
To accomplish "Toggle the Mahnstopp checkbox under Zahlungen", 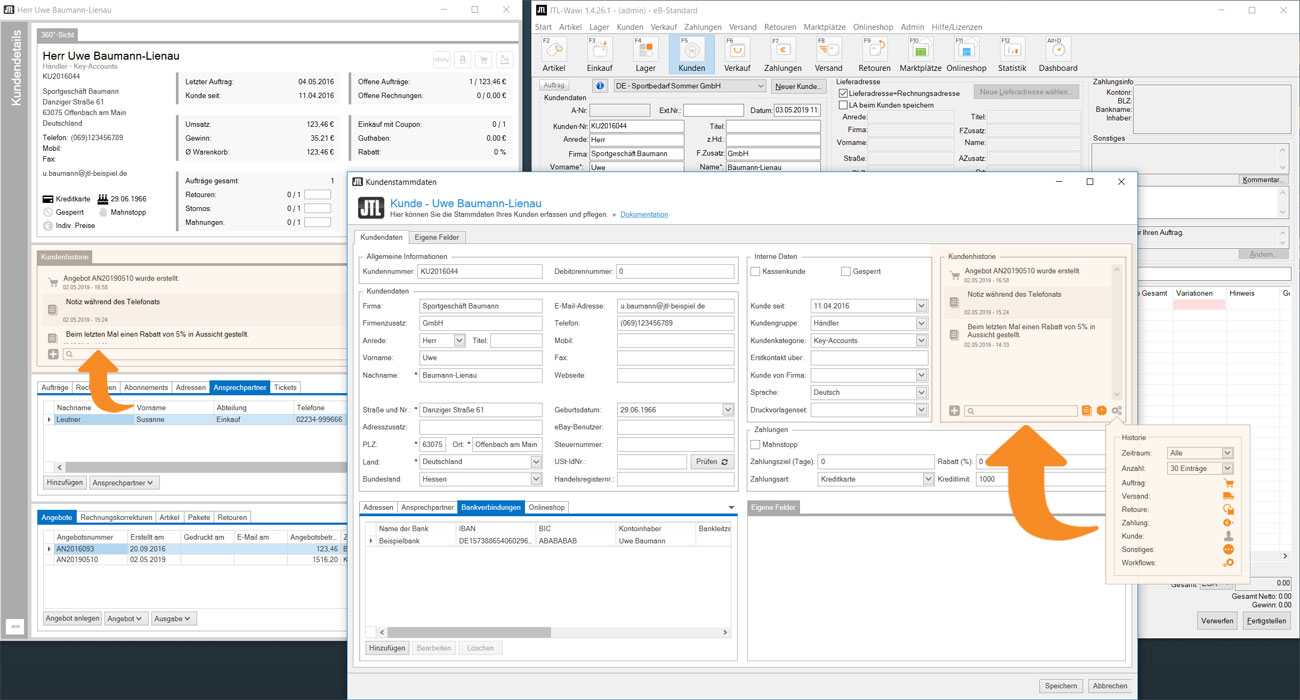I will [756, 445].
